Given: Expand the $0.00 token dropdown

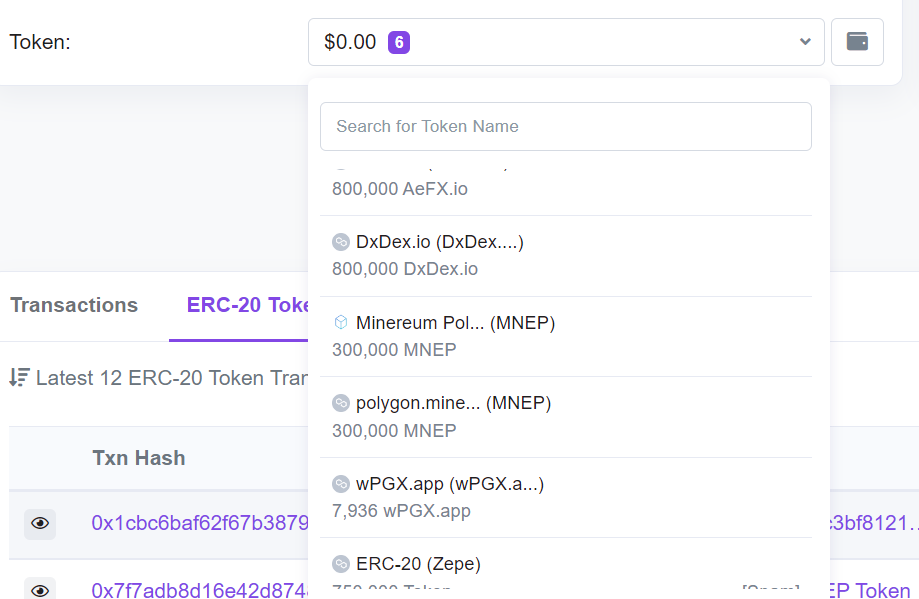Looking at the screenshot, I should (x=566, y=42).
